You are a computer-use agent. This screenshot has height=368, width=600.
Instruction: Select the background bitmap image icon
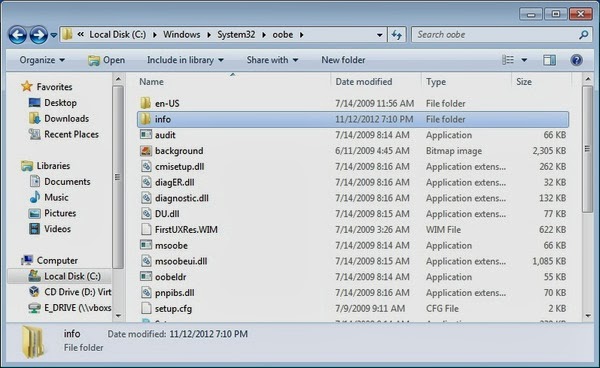[146, 151]
